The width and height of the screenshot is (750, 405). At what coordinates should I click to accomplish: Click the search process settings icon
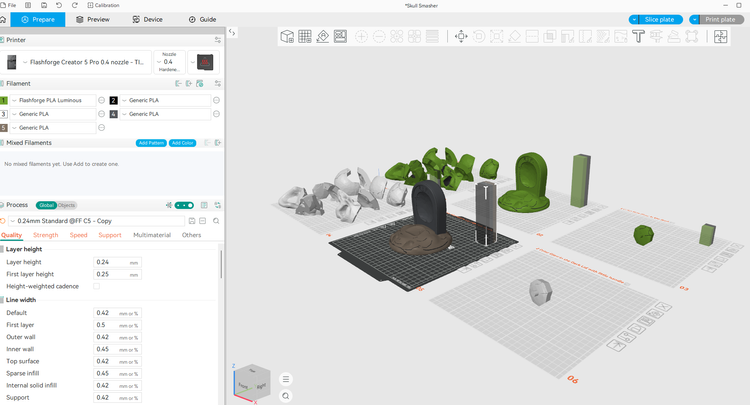216,221
